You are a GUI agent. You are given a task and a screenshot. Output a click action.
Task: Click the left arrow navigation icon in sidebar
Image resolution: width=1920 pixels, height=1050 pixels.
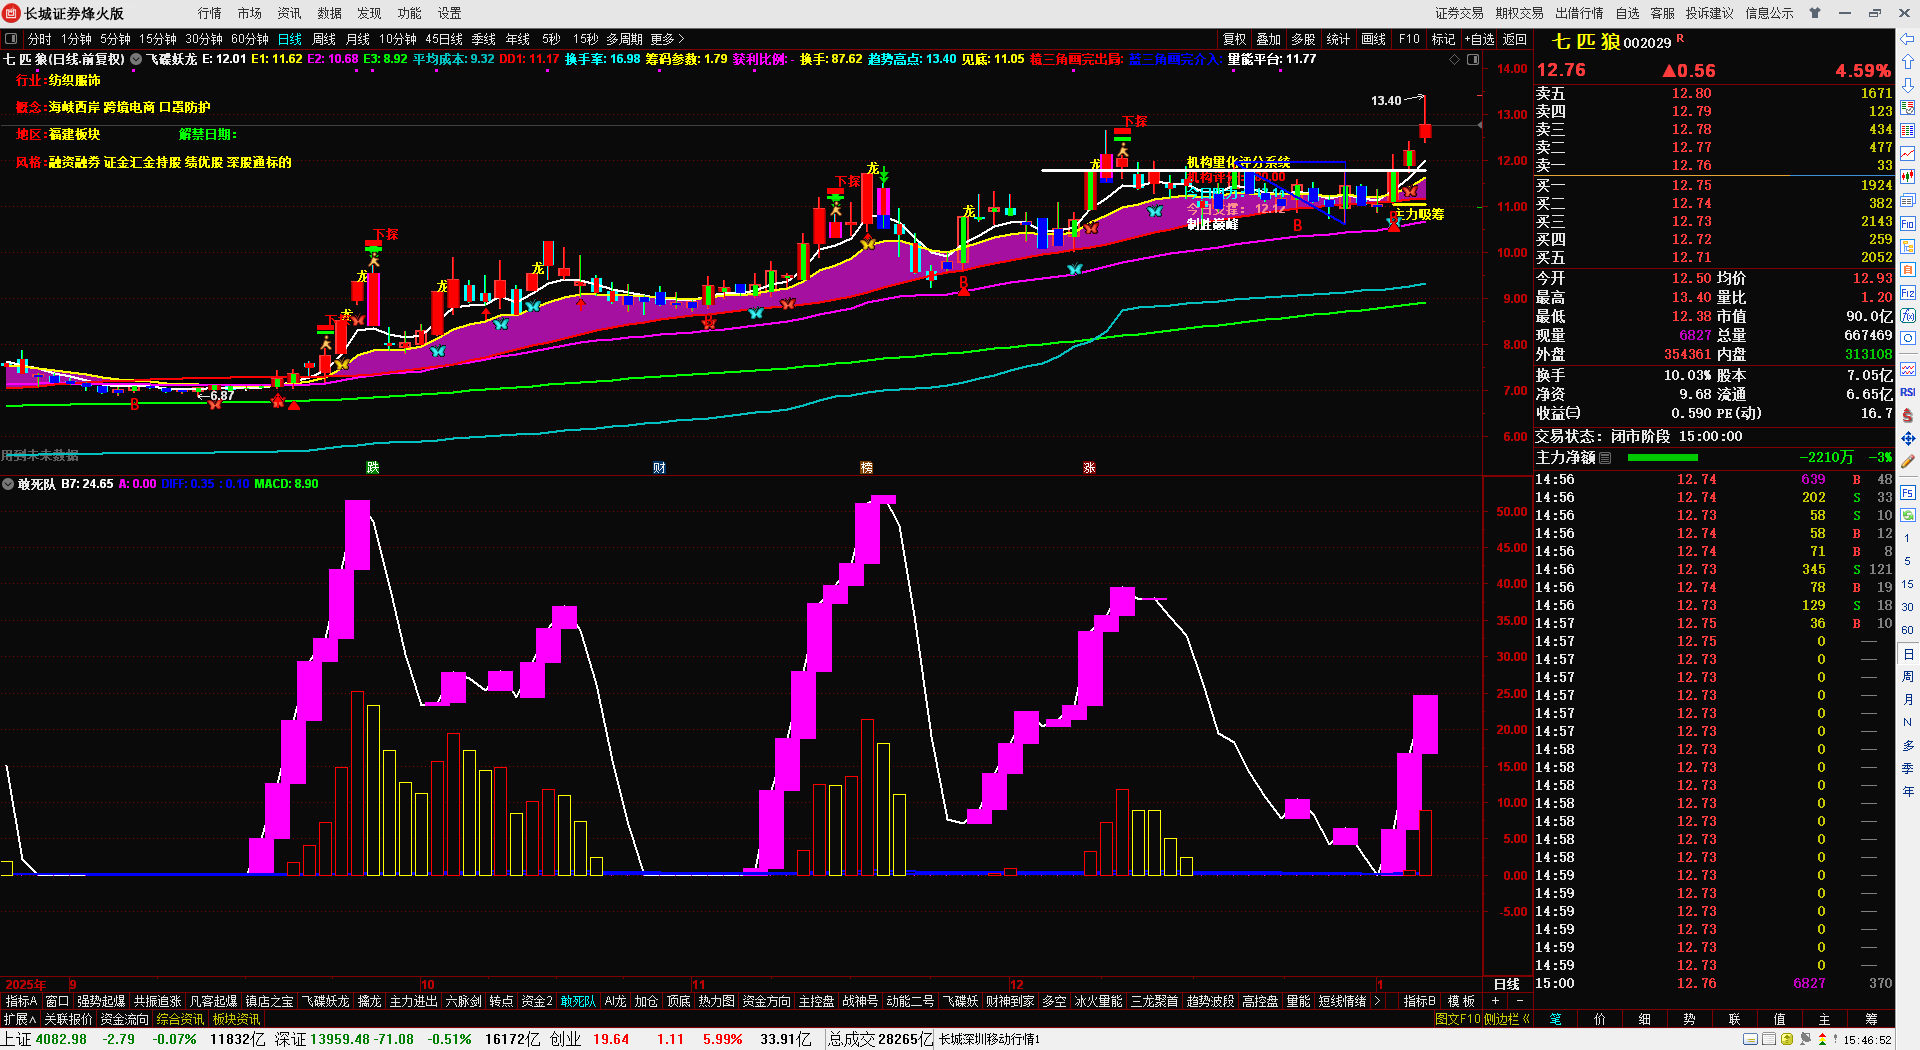point(1908,39)
